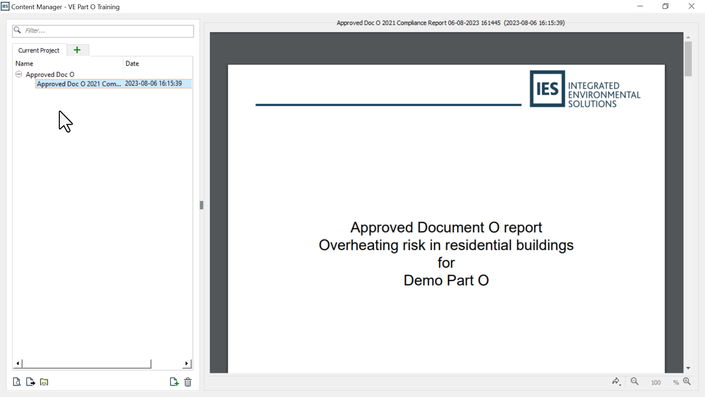
Task: Click the right arrow of the horizontal scrollbar
Action: pyautogui.click(x=187, y=363)
